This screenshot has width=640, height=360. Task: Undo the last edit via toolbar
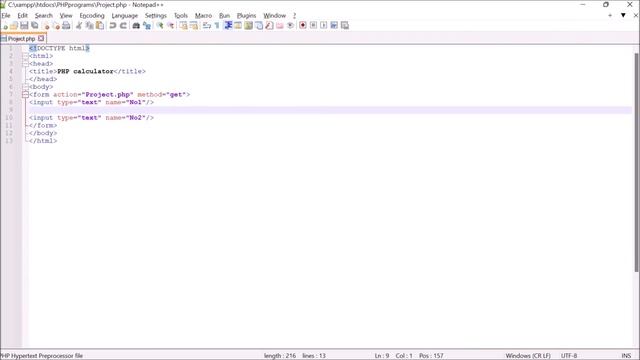click(x=113, y=26)
